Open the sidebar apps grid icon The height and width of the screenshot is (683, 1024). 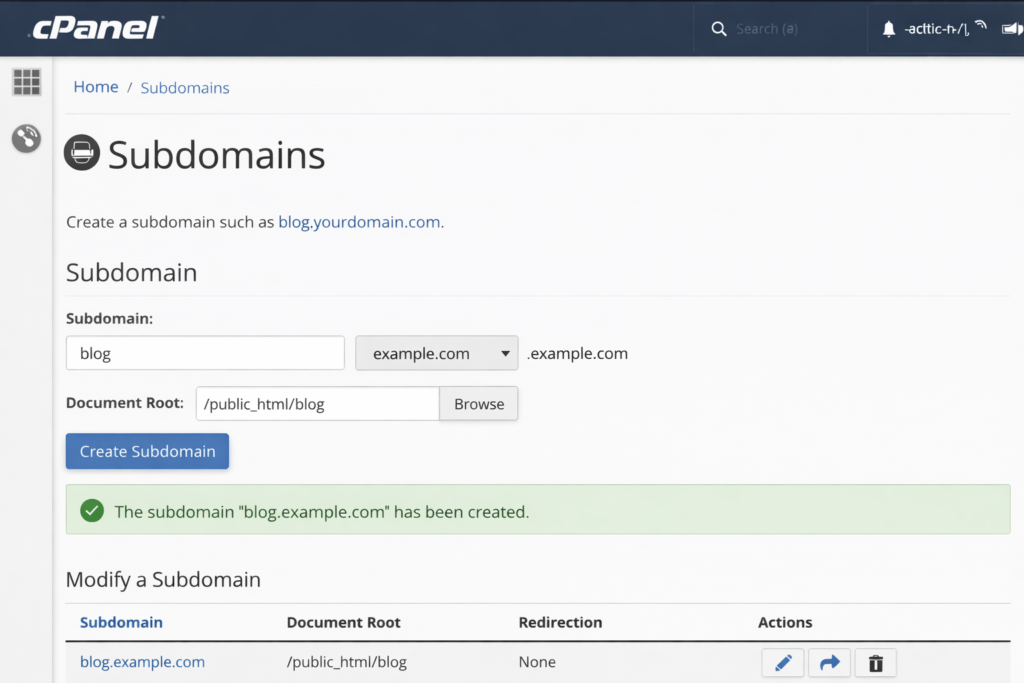pos(26,81)
